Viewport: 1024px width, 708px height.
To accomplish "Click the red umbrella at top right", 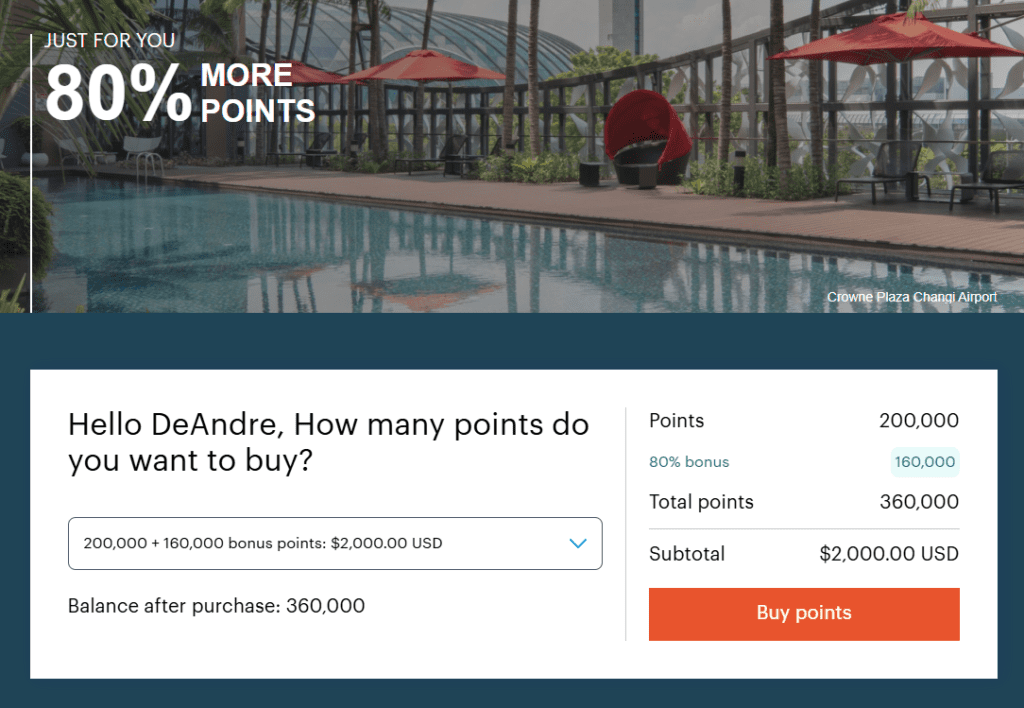I will pos(890,40).
